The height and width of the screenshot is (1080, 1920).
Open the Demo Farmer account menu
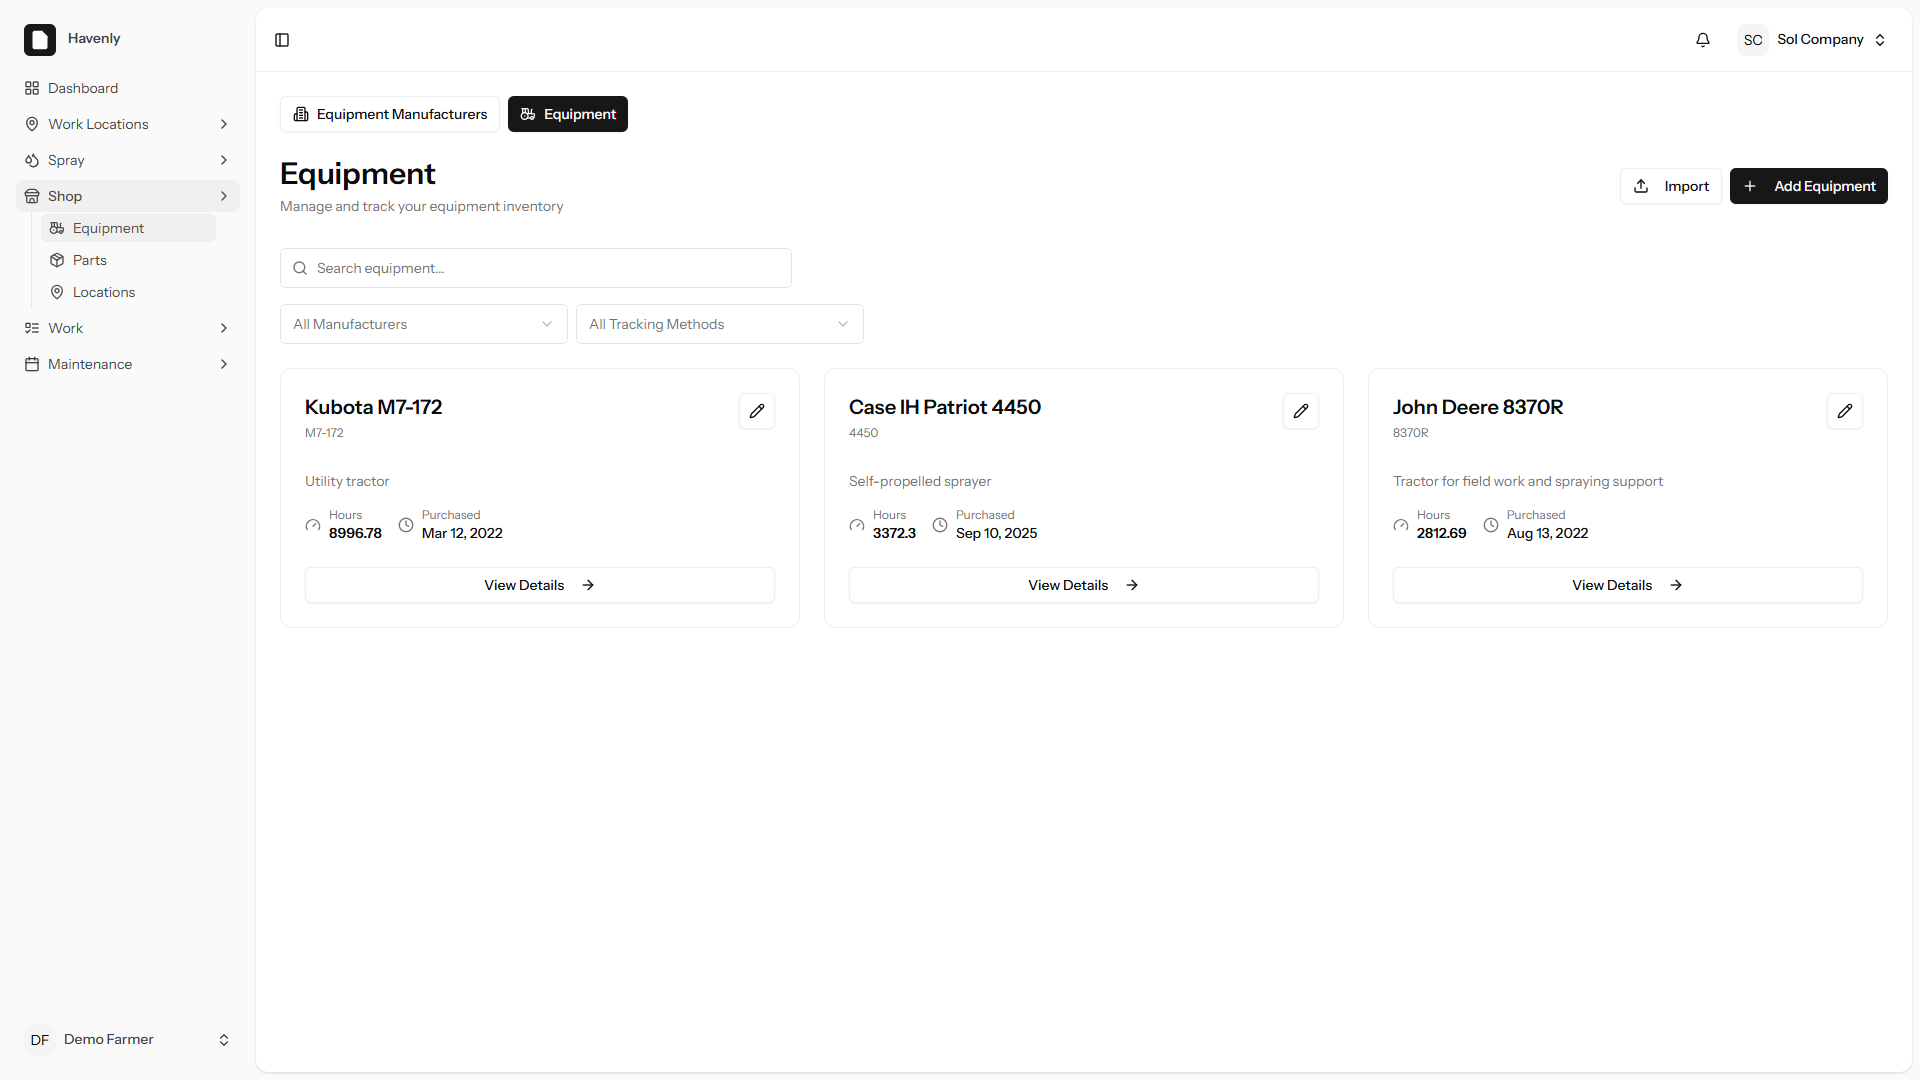[128, 1040]
